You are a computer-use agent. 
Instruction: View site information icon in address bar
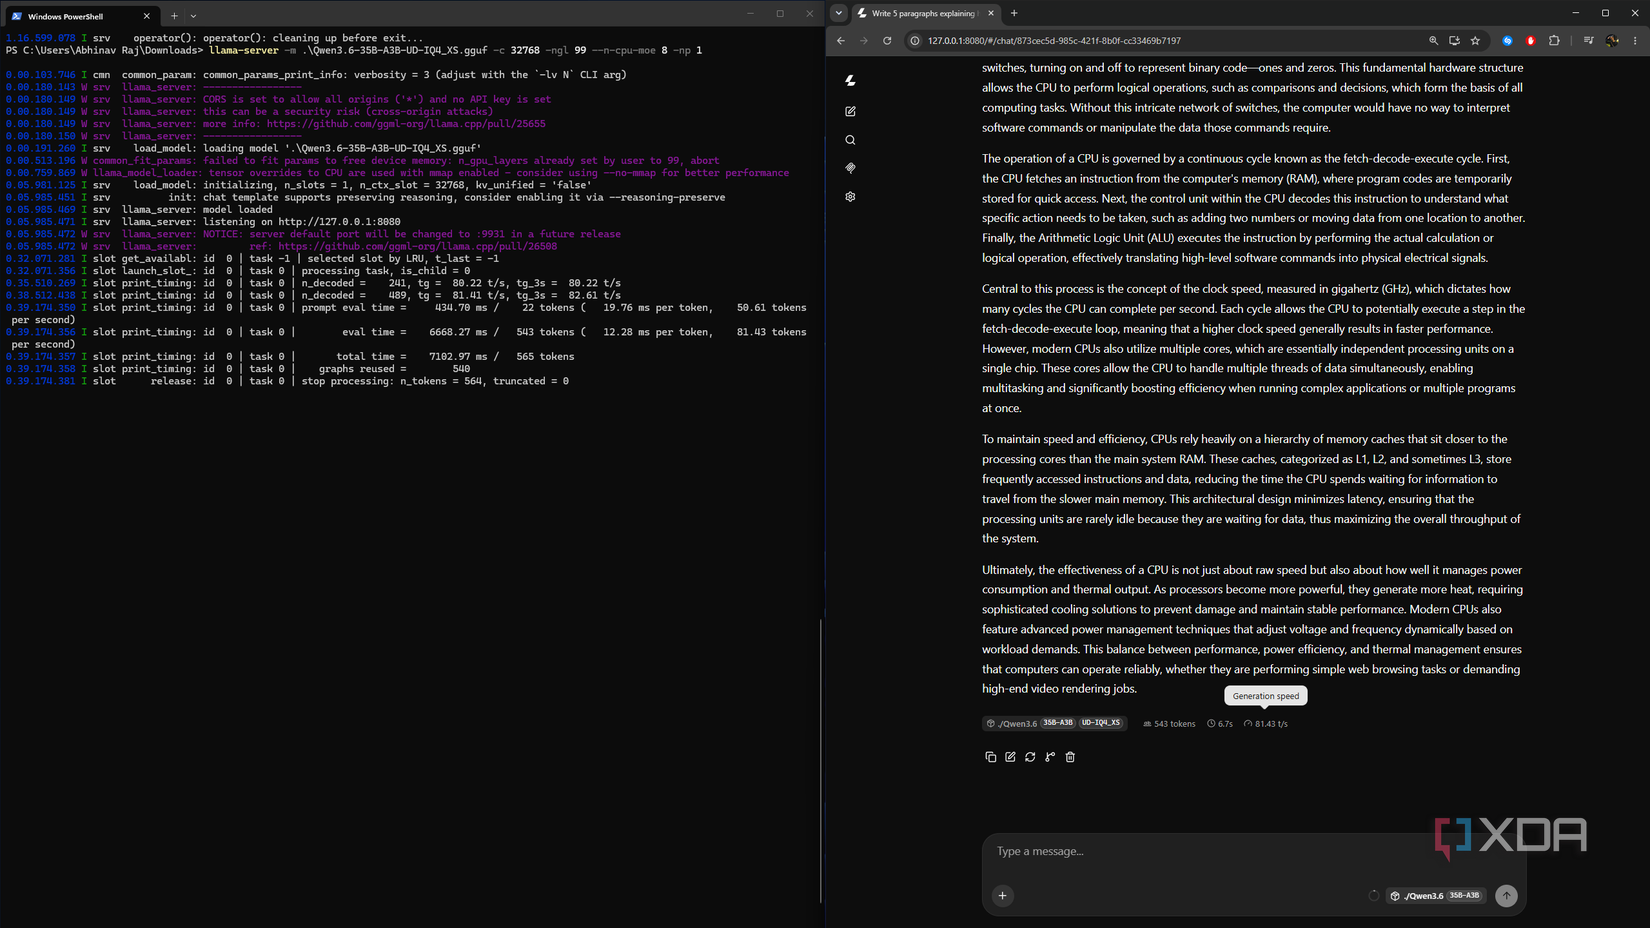click(x=914, y=41)
